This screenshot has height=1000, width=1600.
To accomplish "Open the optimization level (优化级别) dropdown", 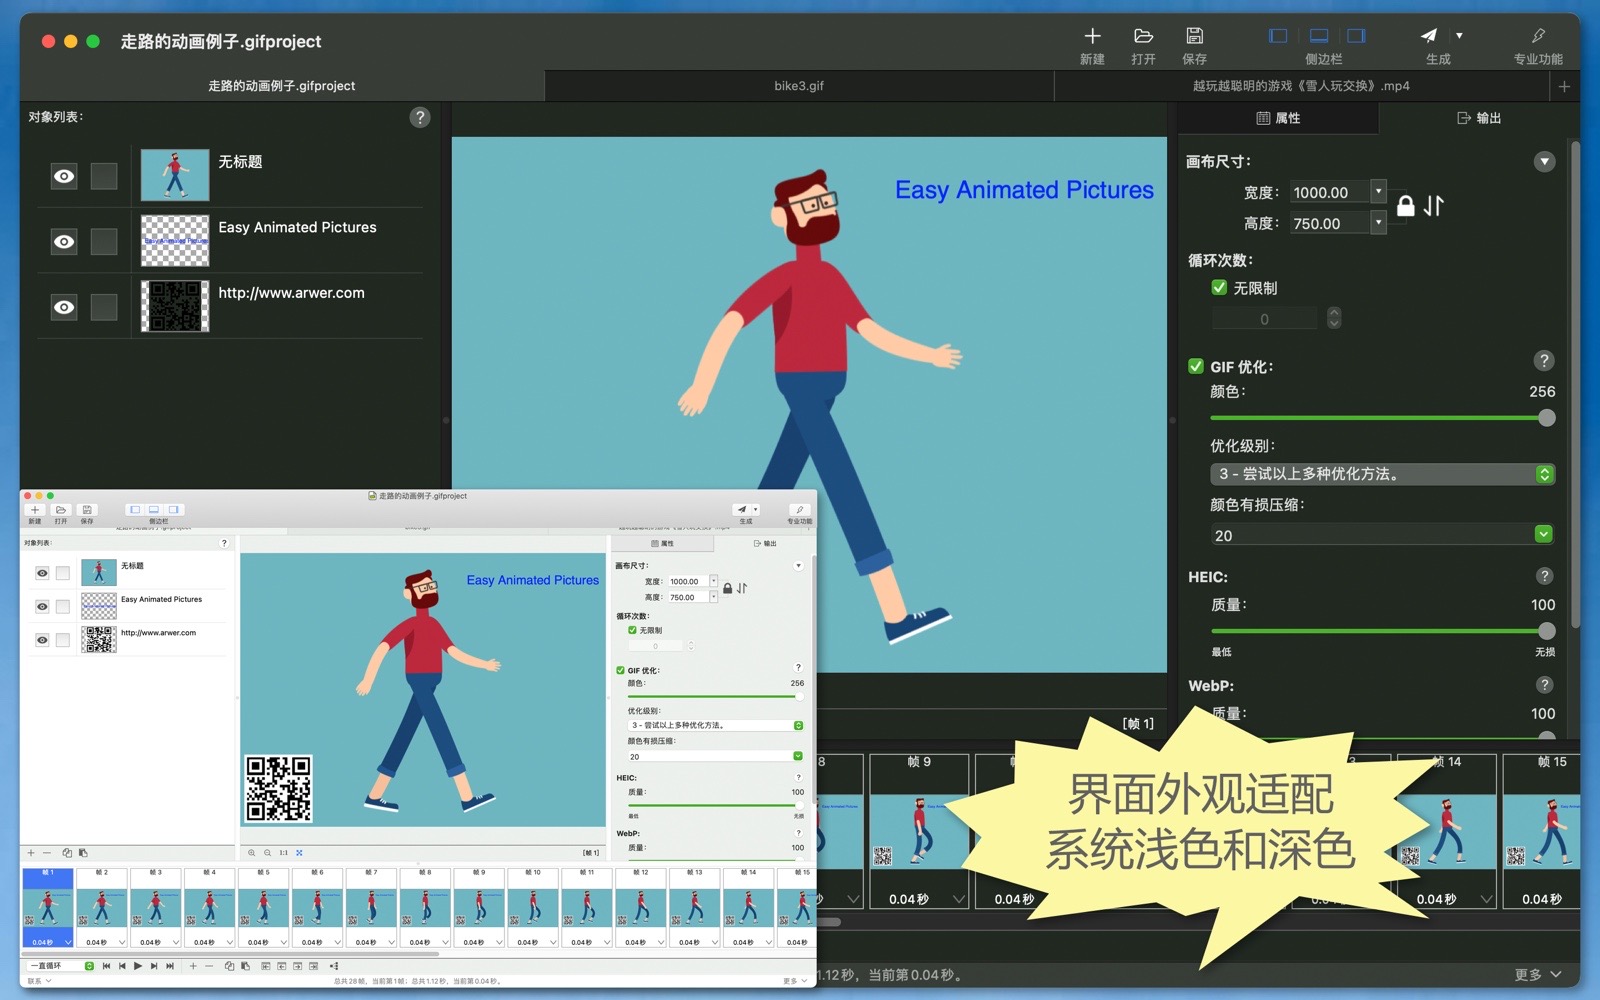I will 1544,474.
